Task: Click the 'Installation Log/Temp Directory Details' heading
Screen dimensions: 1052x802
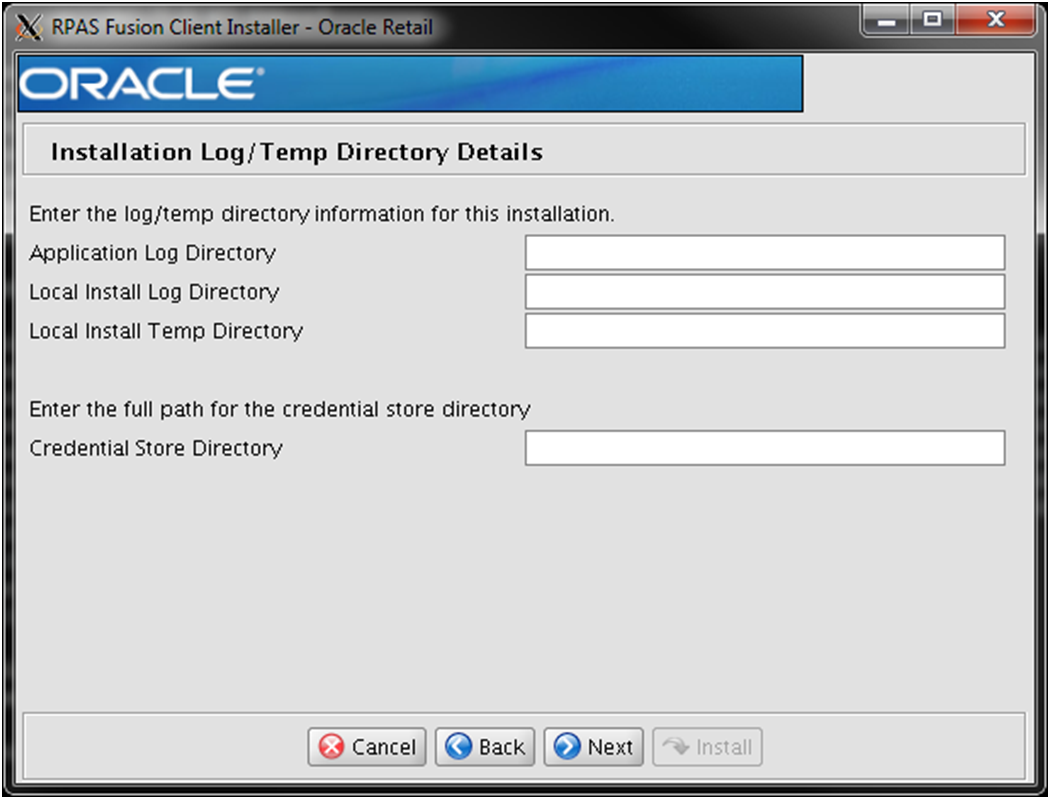Action: pos(297,152)
